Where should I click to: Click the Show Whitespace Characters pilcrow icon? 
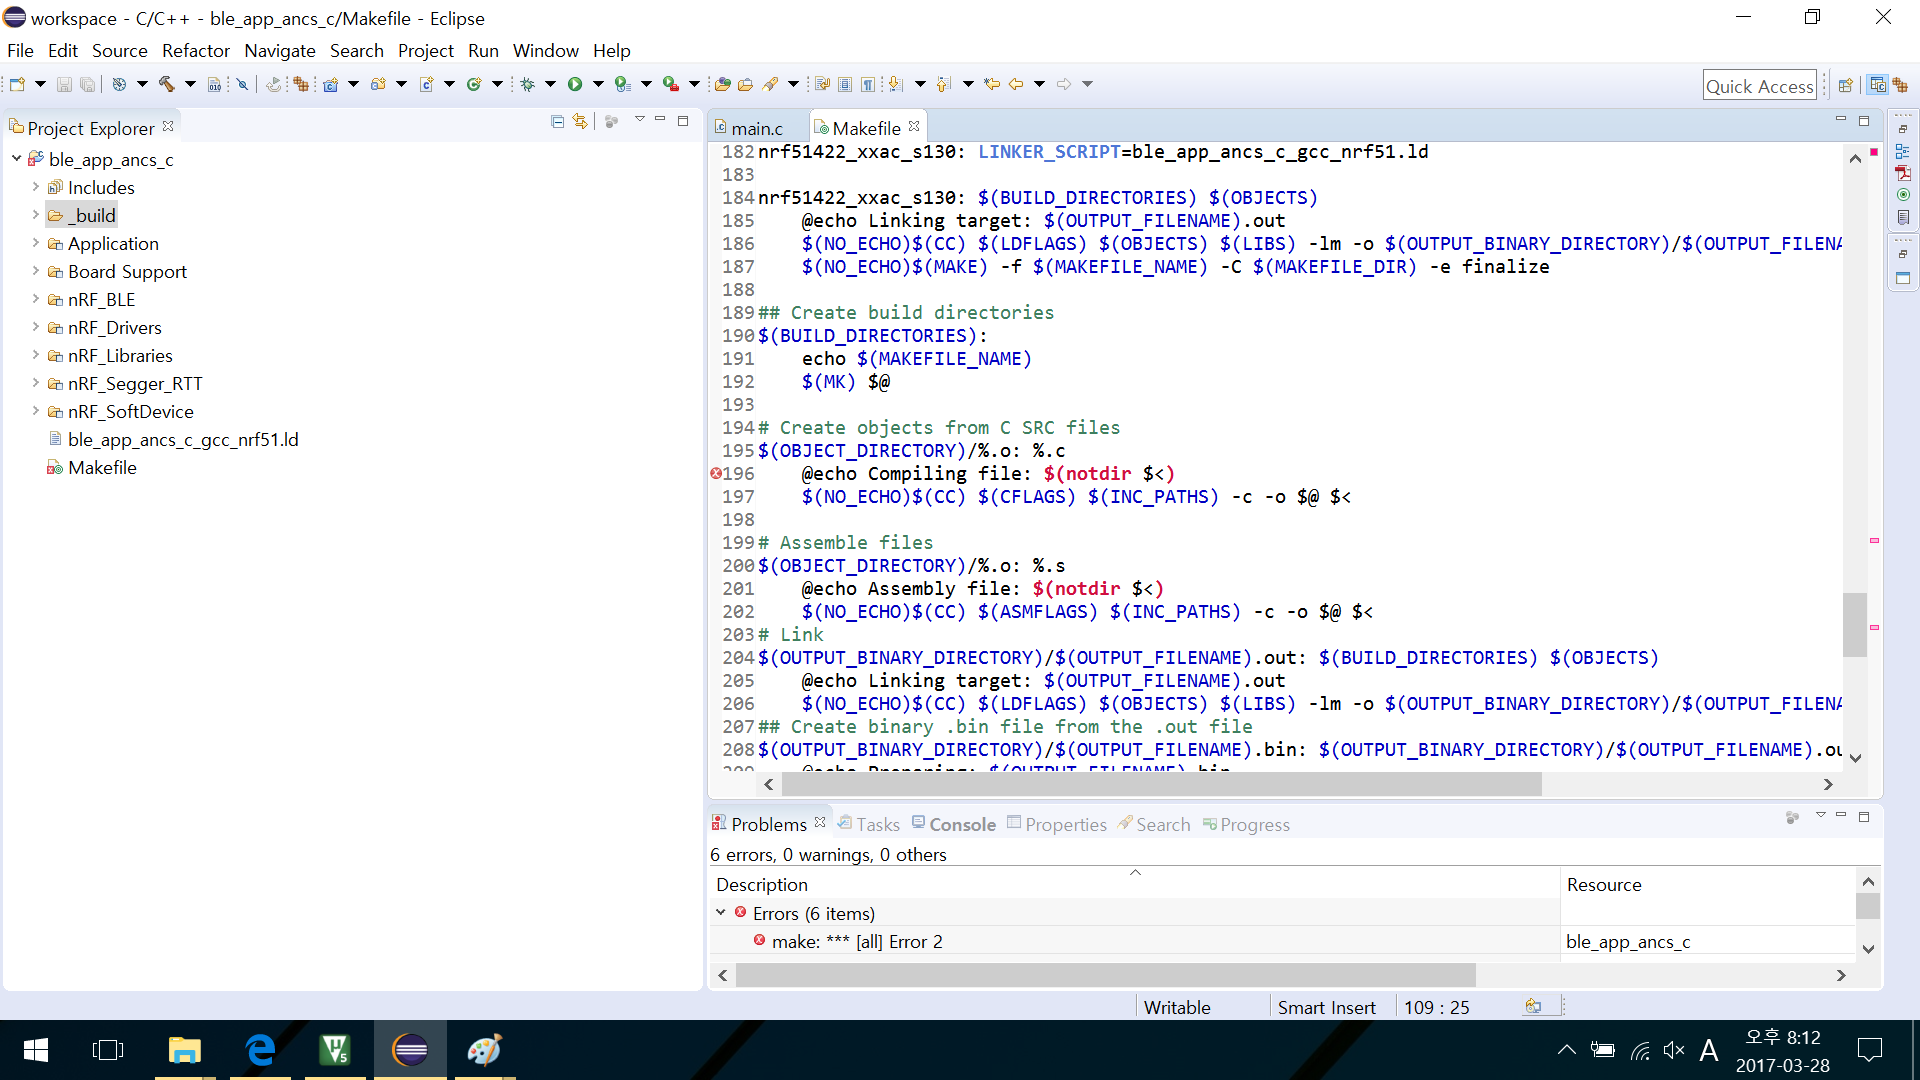(x=868, y=84)
